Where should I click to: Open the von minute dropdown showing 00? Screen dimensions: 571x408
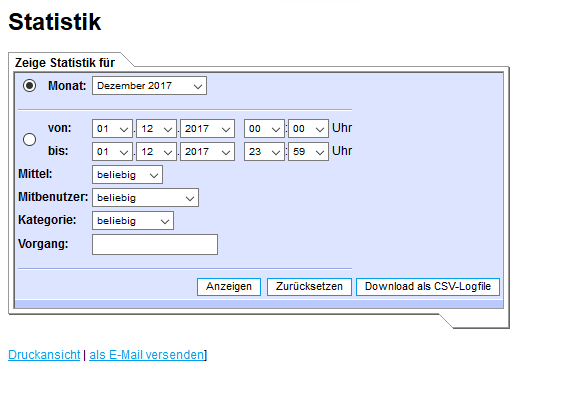[308, 129]
